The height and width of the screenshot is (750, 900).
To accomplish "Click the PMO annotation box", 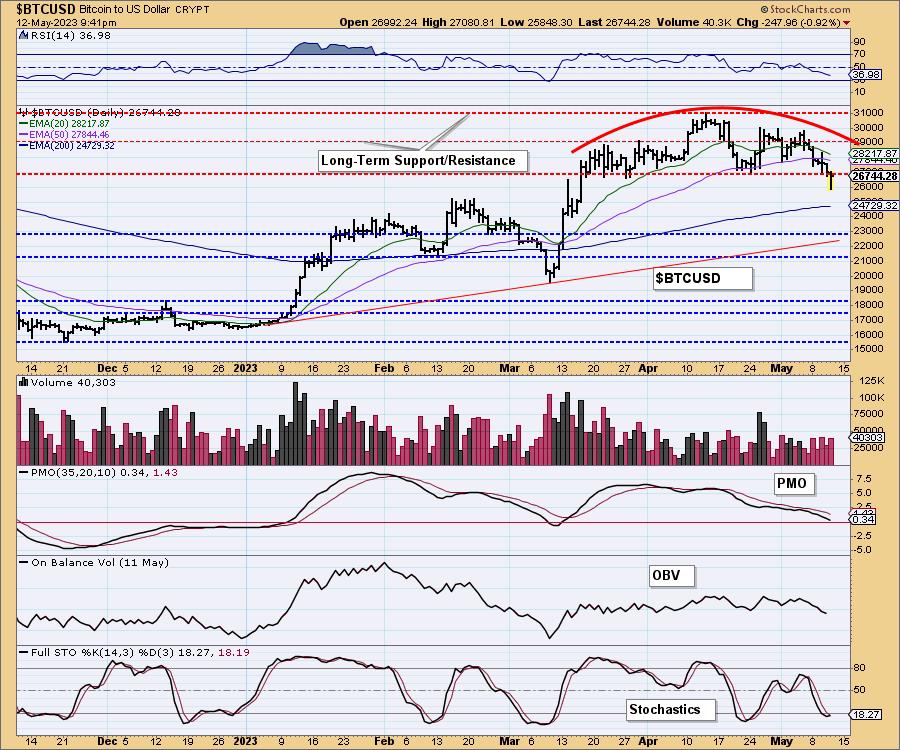I will coord(793,483).
